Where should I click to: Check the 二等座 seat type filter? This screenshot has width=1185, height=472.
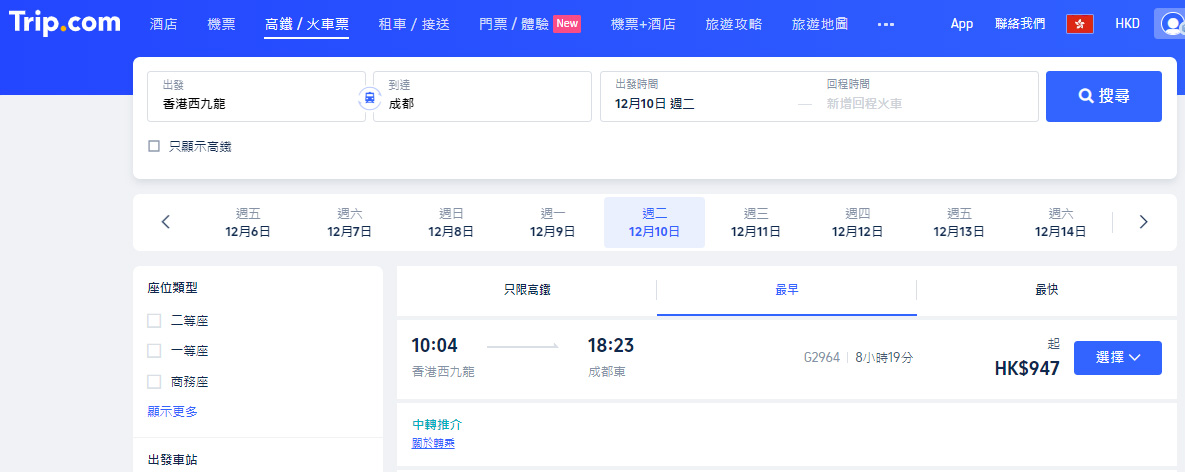click(154, 321)
